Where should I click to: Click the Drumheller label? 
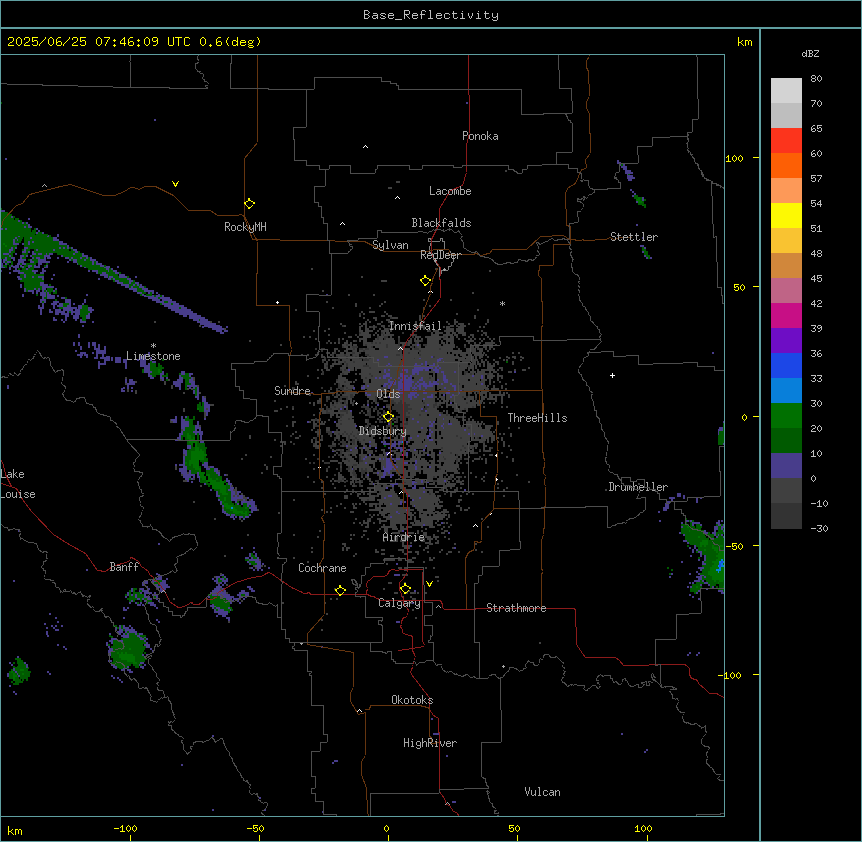(x=638, y=487)
